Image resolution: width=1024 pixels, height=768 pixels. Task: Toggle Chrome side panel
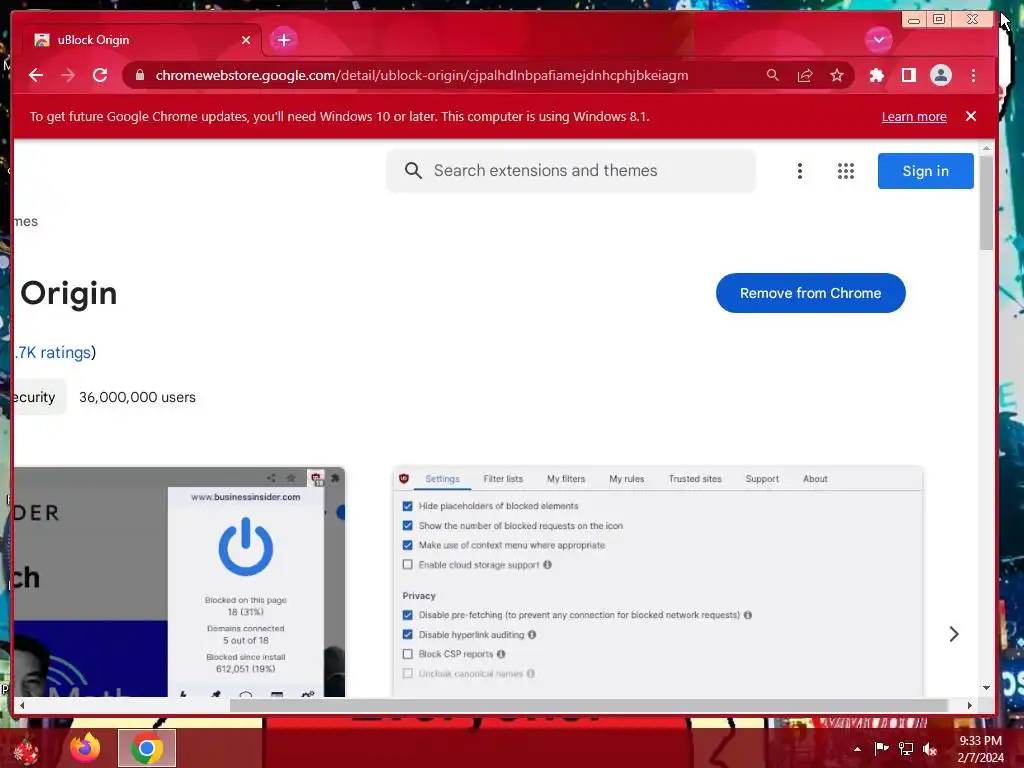[908, 75]
